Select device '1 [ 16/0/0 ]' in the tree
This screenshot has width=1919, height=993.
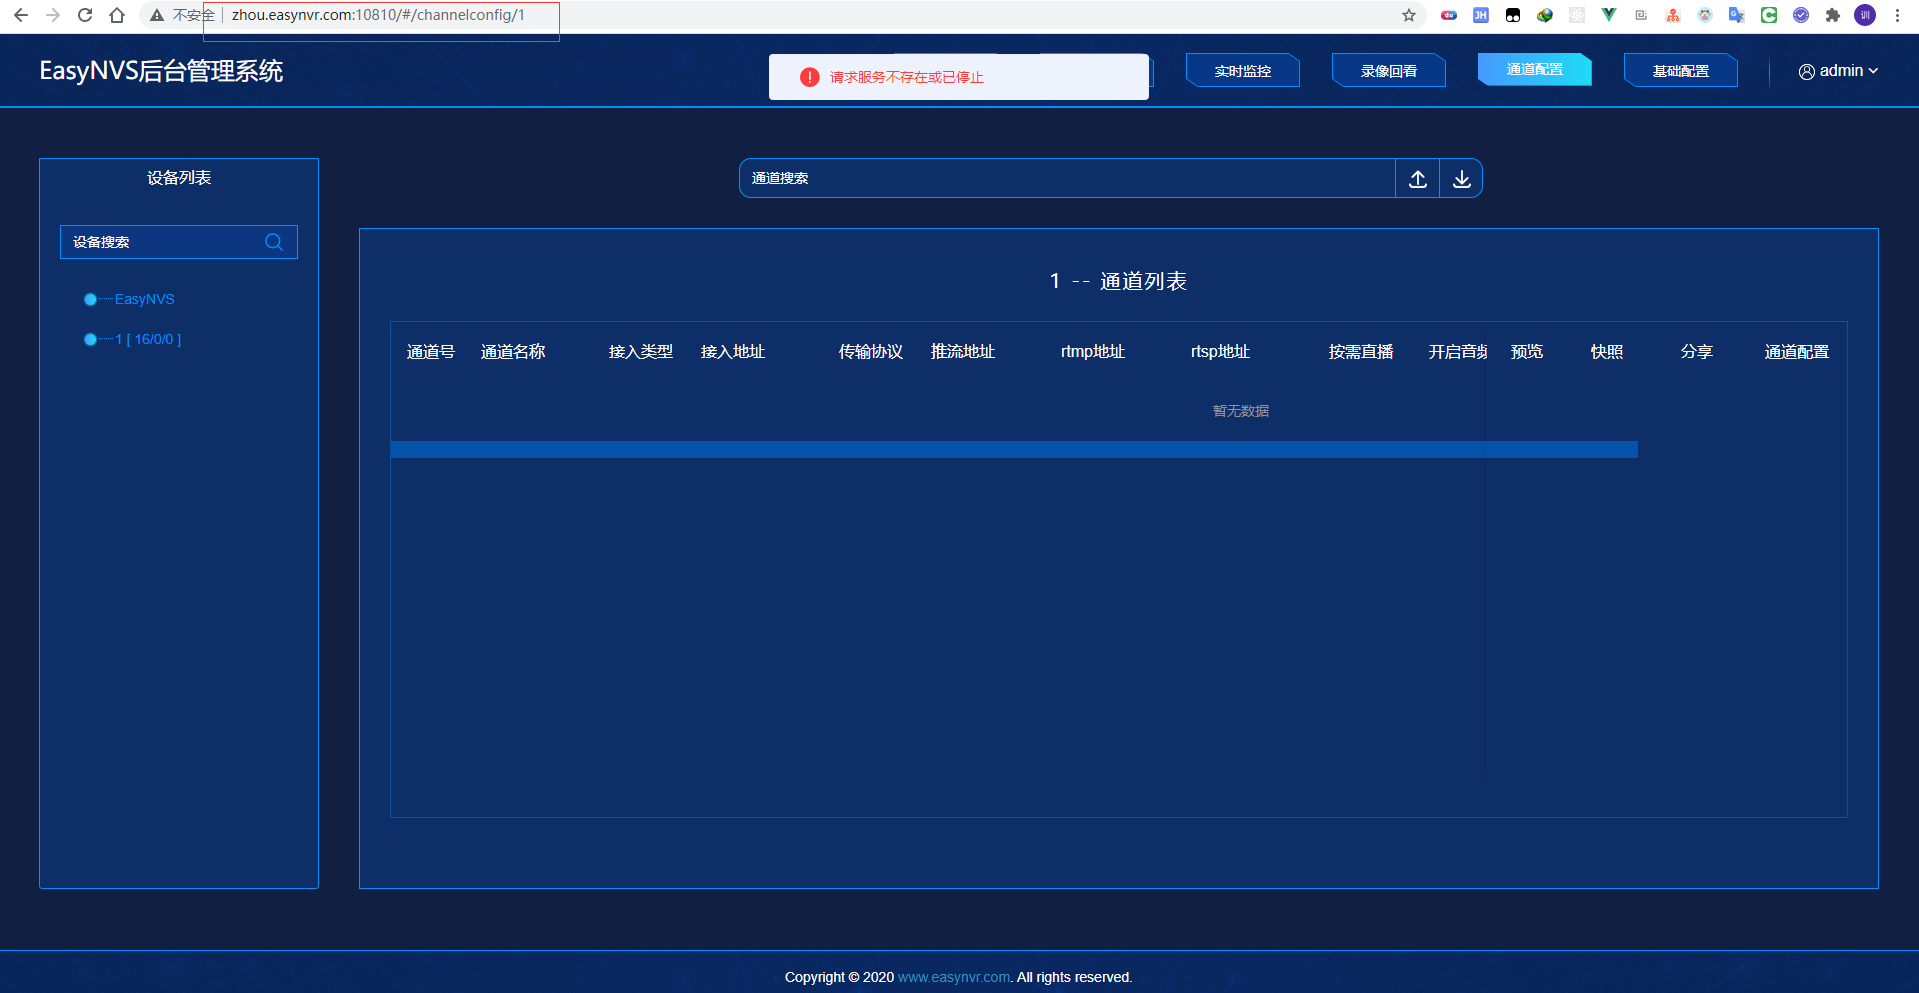[x=148, y=339]
